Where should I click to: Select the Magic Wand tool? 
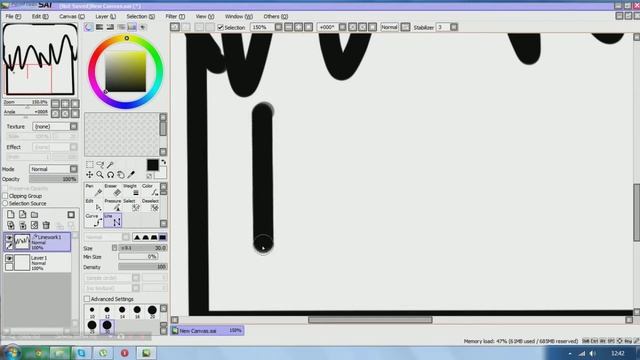[x=110, y=164]
